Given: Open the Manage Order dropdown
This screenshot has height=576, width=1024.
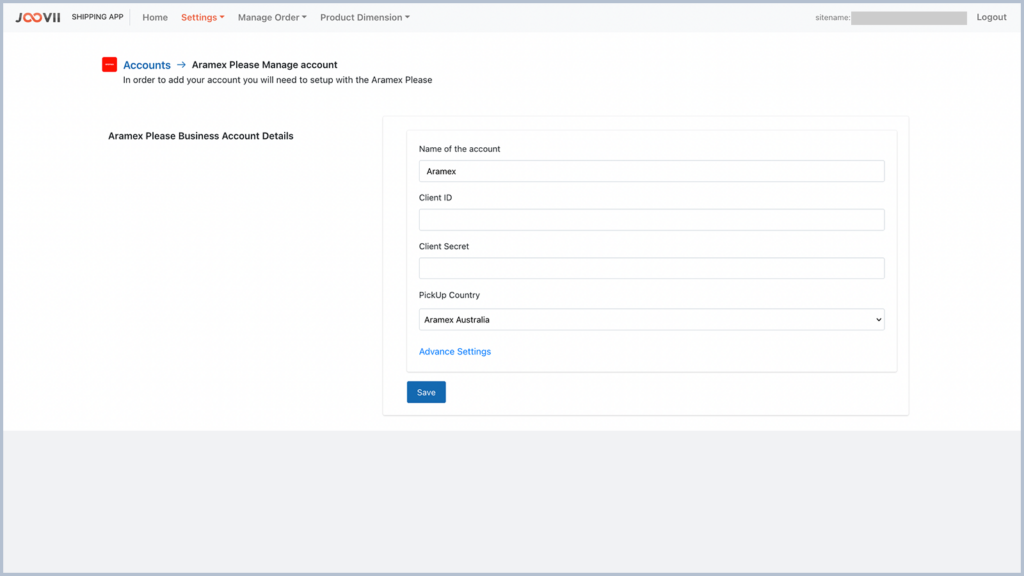Looking at the screenshot, I should [271, 17].
